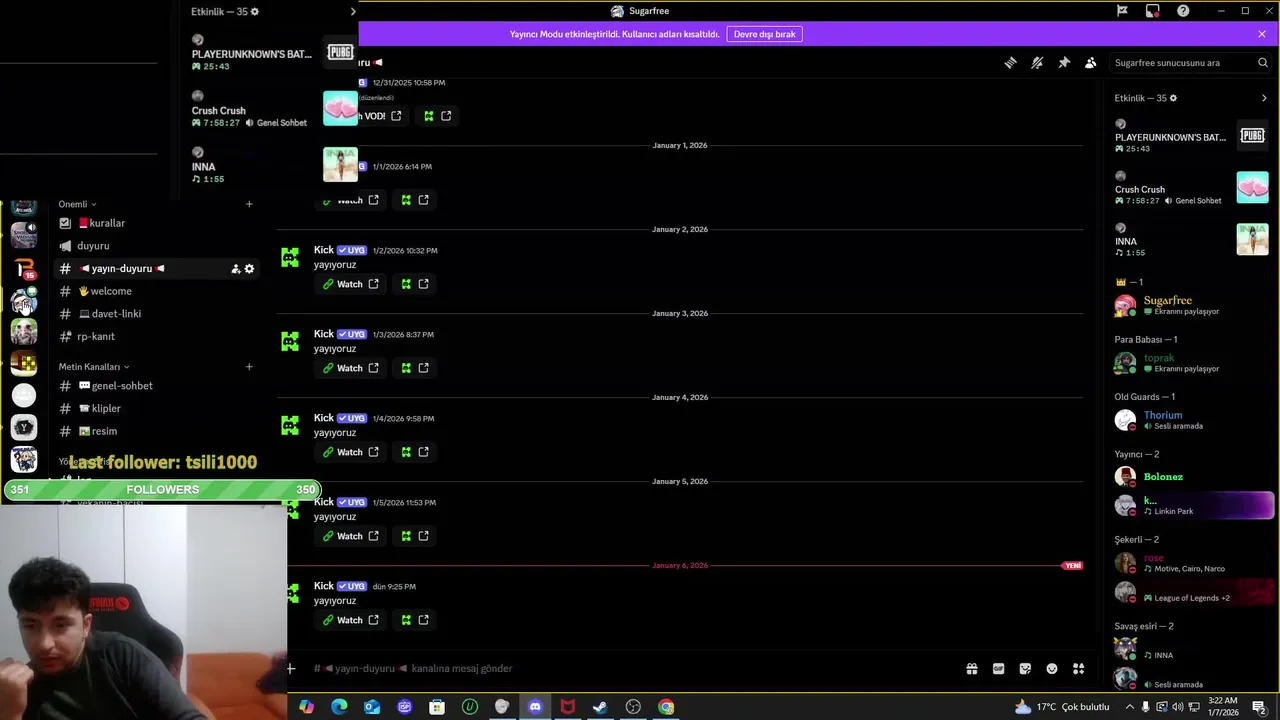
Task: Click invite-people icon on yayın-duyuru channel
Action: (x=235, y=269)
